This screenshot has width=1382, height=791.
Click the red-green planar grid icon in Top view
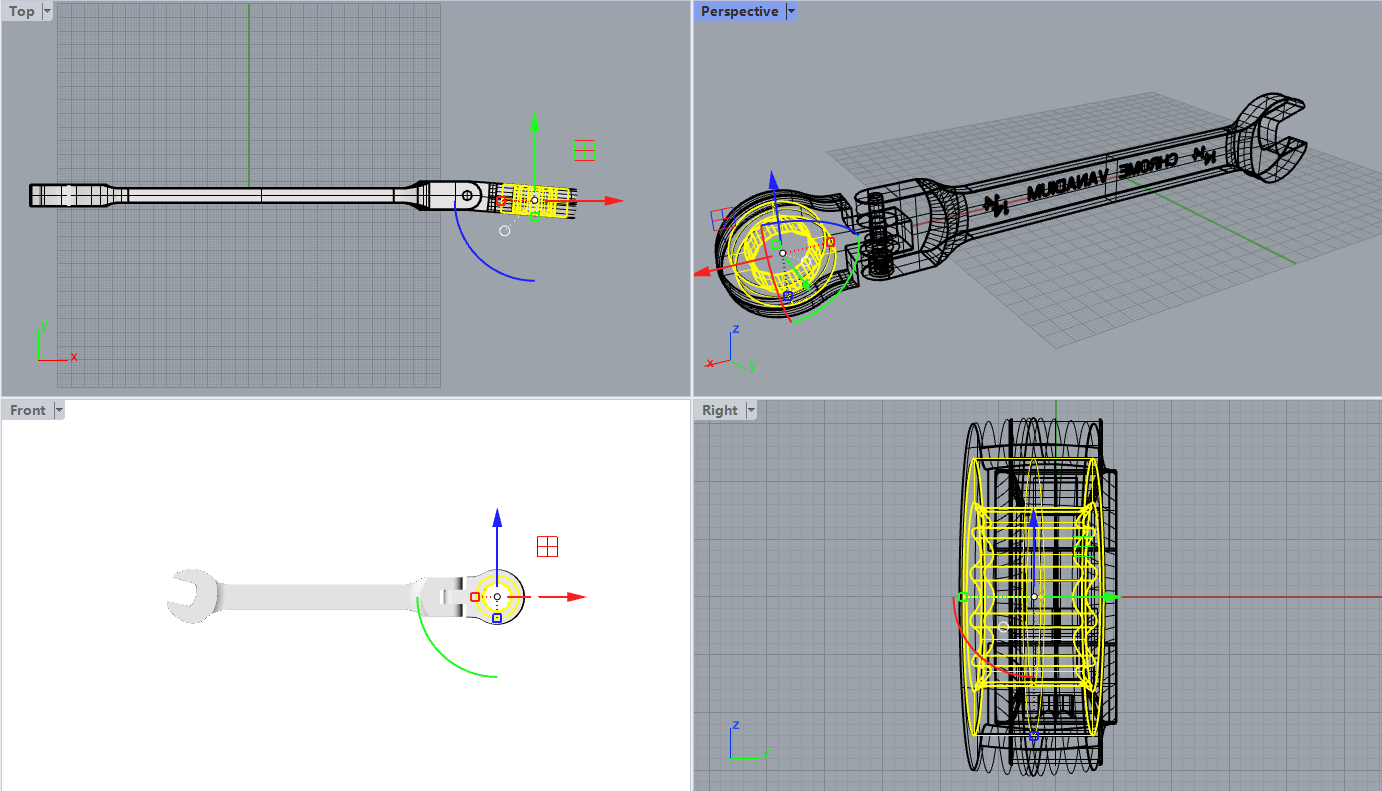585,151
